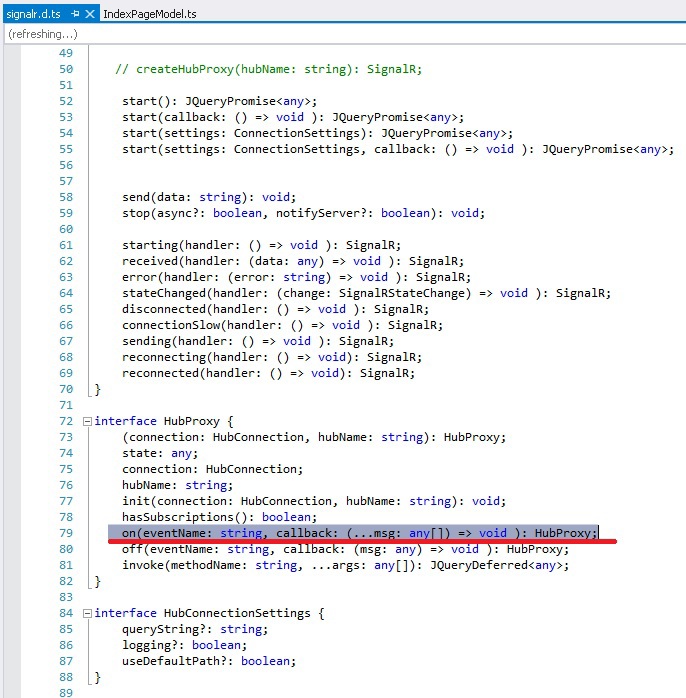Open the (refreshing...) navigation dropdown

tap(345, 34)
